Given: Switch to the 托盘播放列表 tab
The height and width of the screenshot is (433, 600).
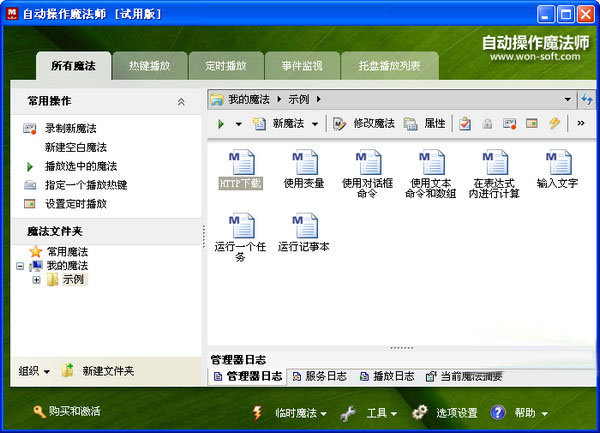Looking at the screenshot, I should [390, 66].
